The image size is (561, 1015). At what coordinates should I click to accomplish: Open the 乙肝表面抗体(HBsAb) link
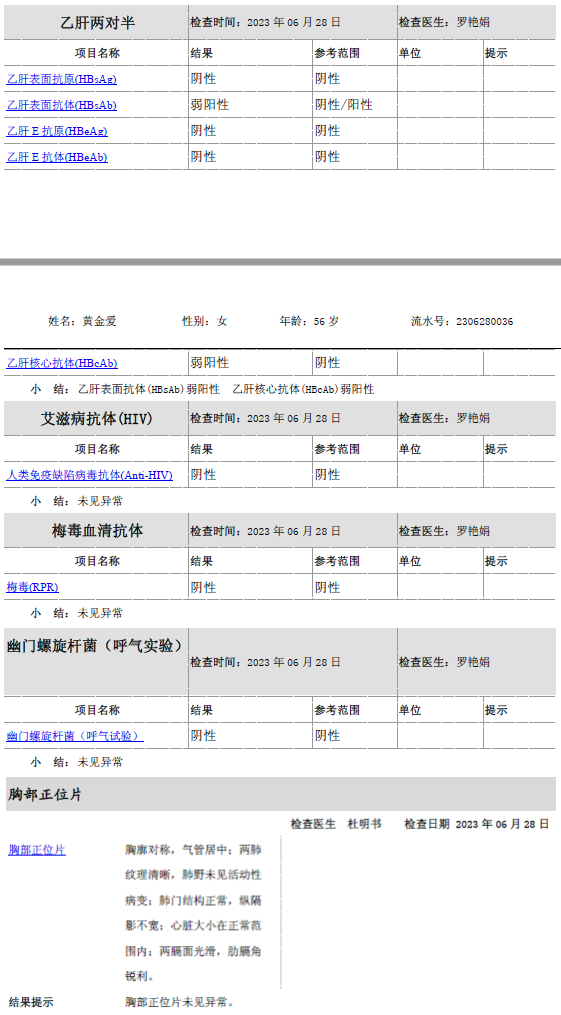pyautogui.click(x=61, y=106)
